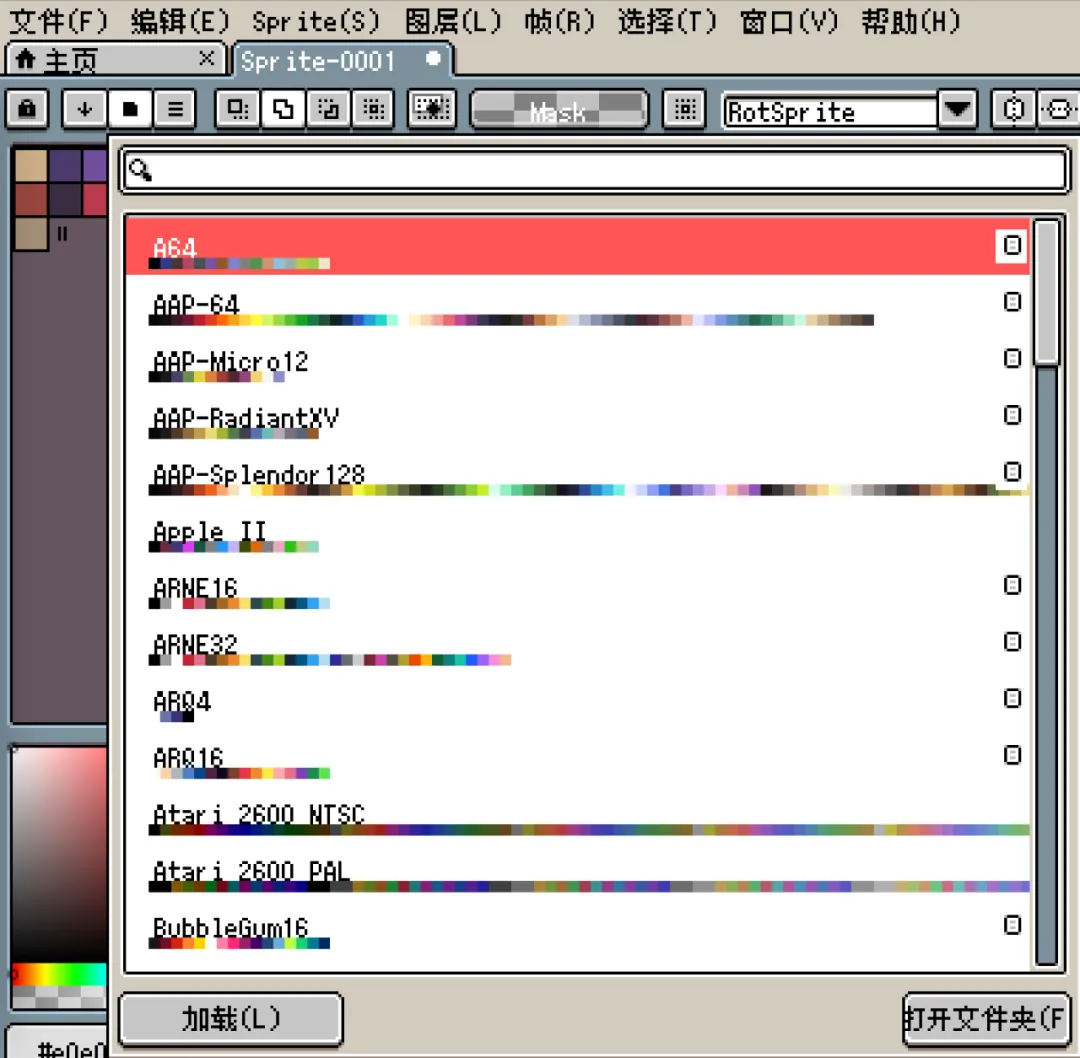The height and width of the screenshot is (1058, 1080).
Task: Select the Atari 2600 NTSC palette
Action: 577,813
